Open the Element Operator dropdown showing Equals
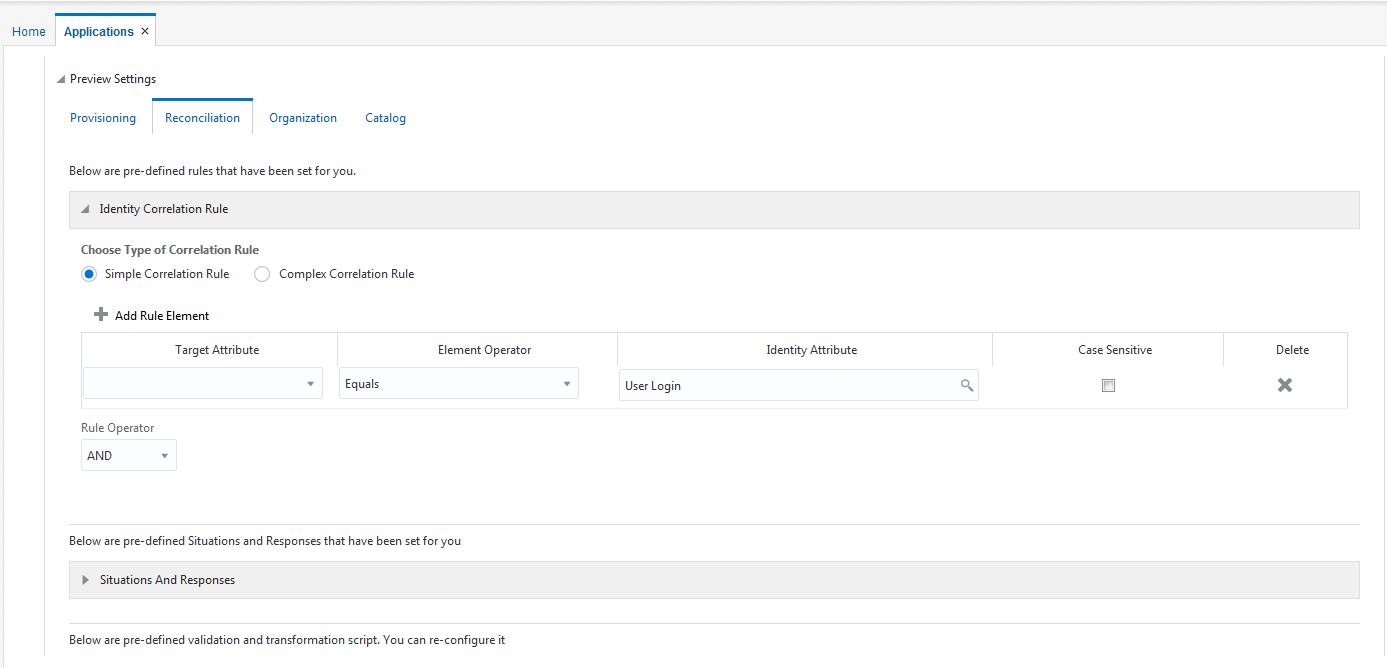 point(567,383)
